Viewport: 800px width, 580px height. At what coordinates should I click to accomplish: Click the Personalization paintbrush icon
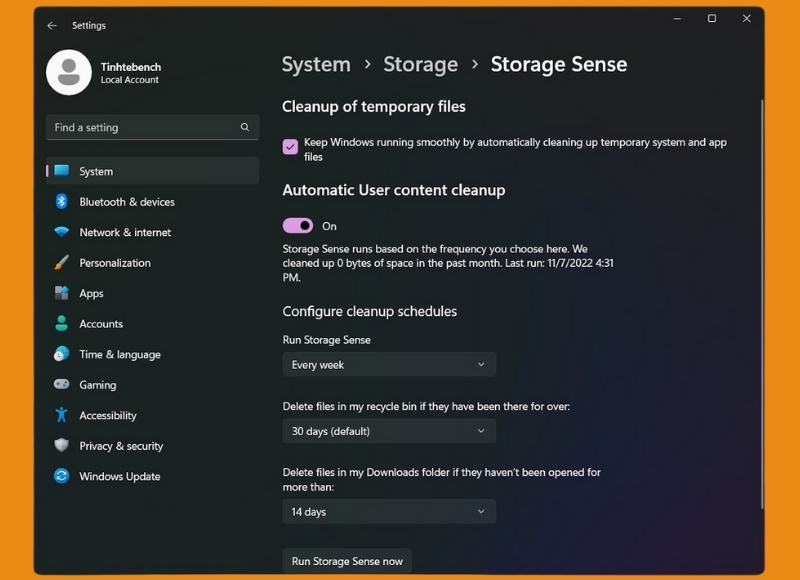pos(61,263)
